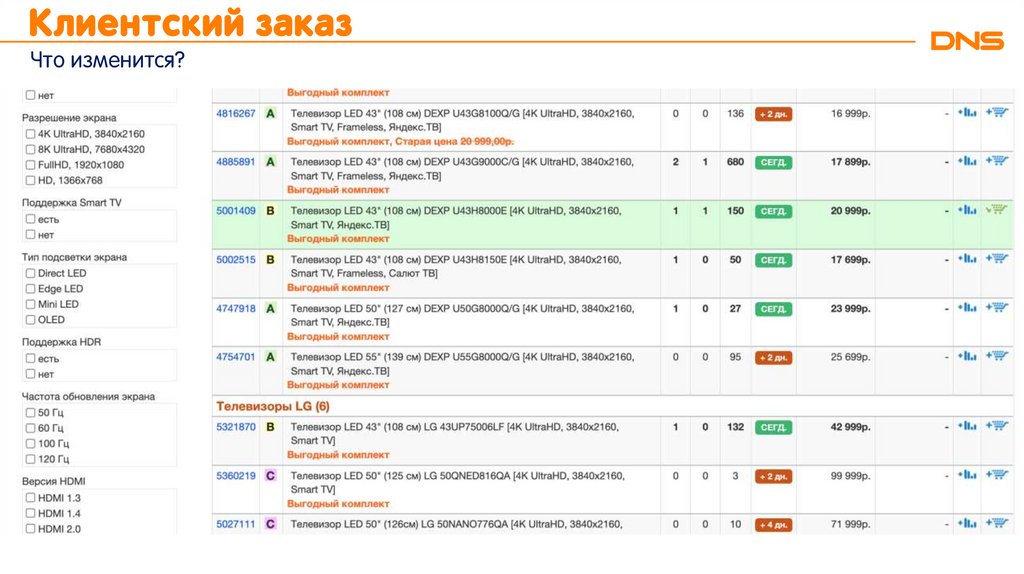Image resolution: width=1024 pixels, height=574 pixels.
Task: Click 'Выгодный комплект' under LG 50QNED816QA
Action: point(338,504)
